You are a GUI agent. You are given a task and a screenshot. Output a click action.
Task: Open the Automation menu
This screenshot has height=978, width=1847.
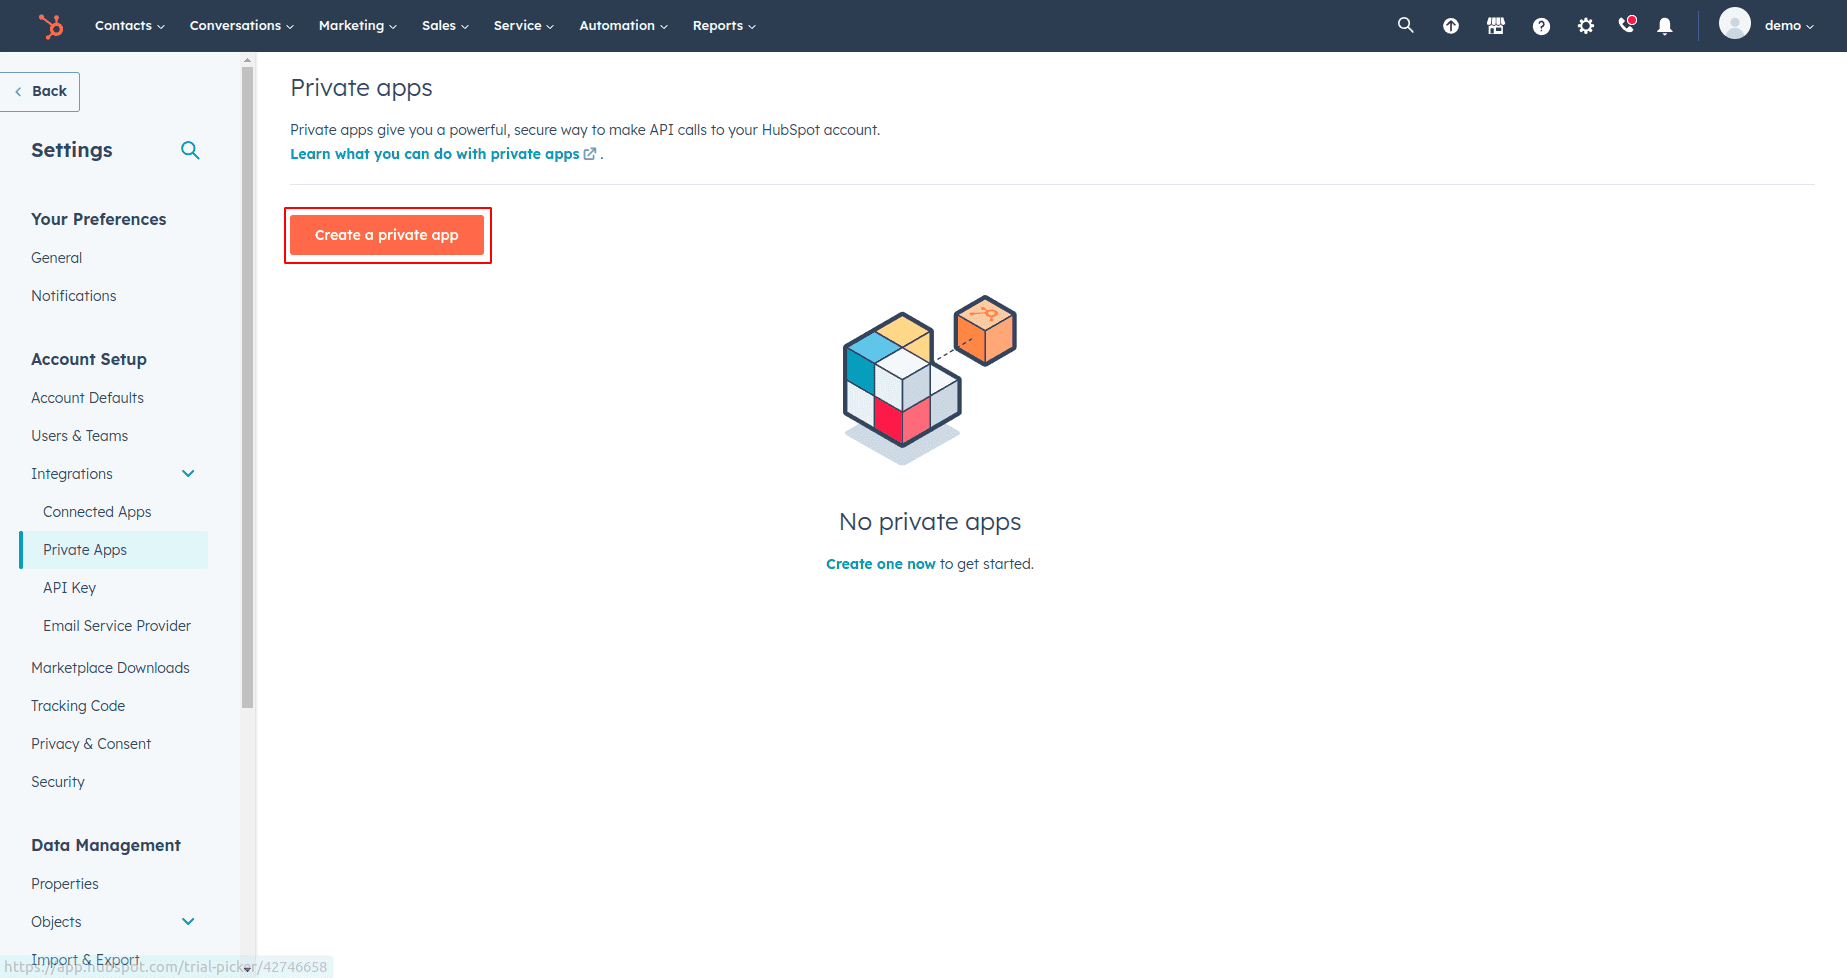[624, 26]
